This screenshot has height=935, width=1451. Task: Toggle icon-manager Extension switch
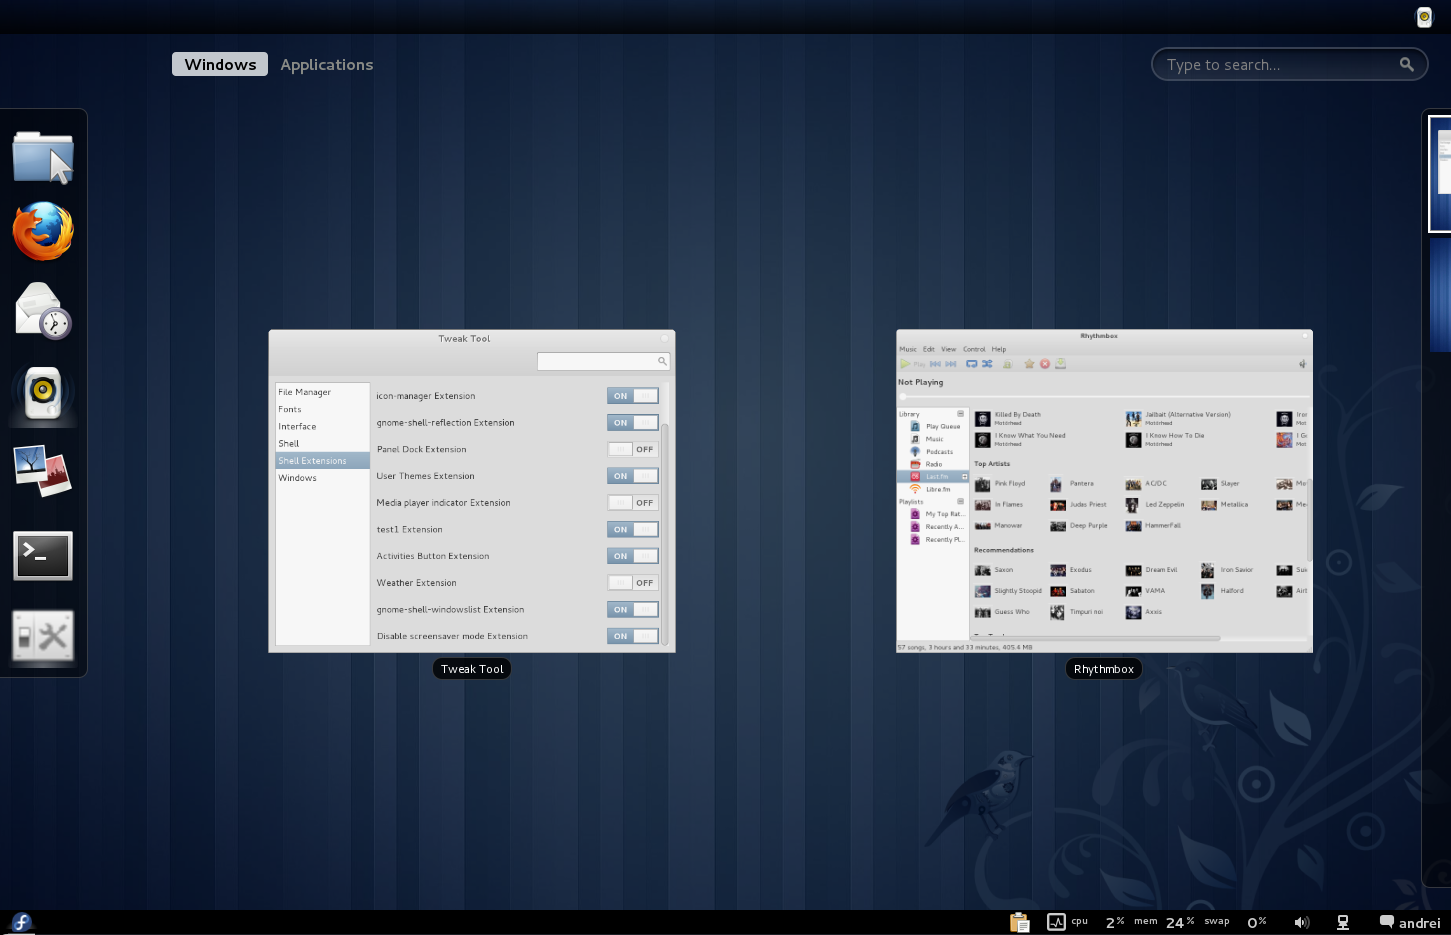pyautogui.click(x=633, y=396)
